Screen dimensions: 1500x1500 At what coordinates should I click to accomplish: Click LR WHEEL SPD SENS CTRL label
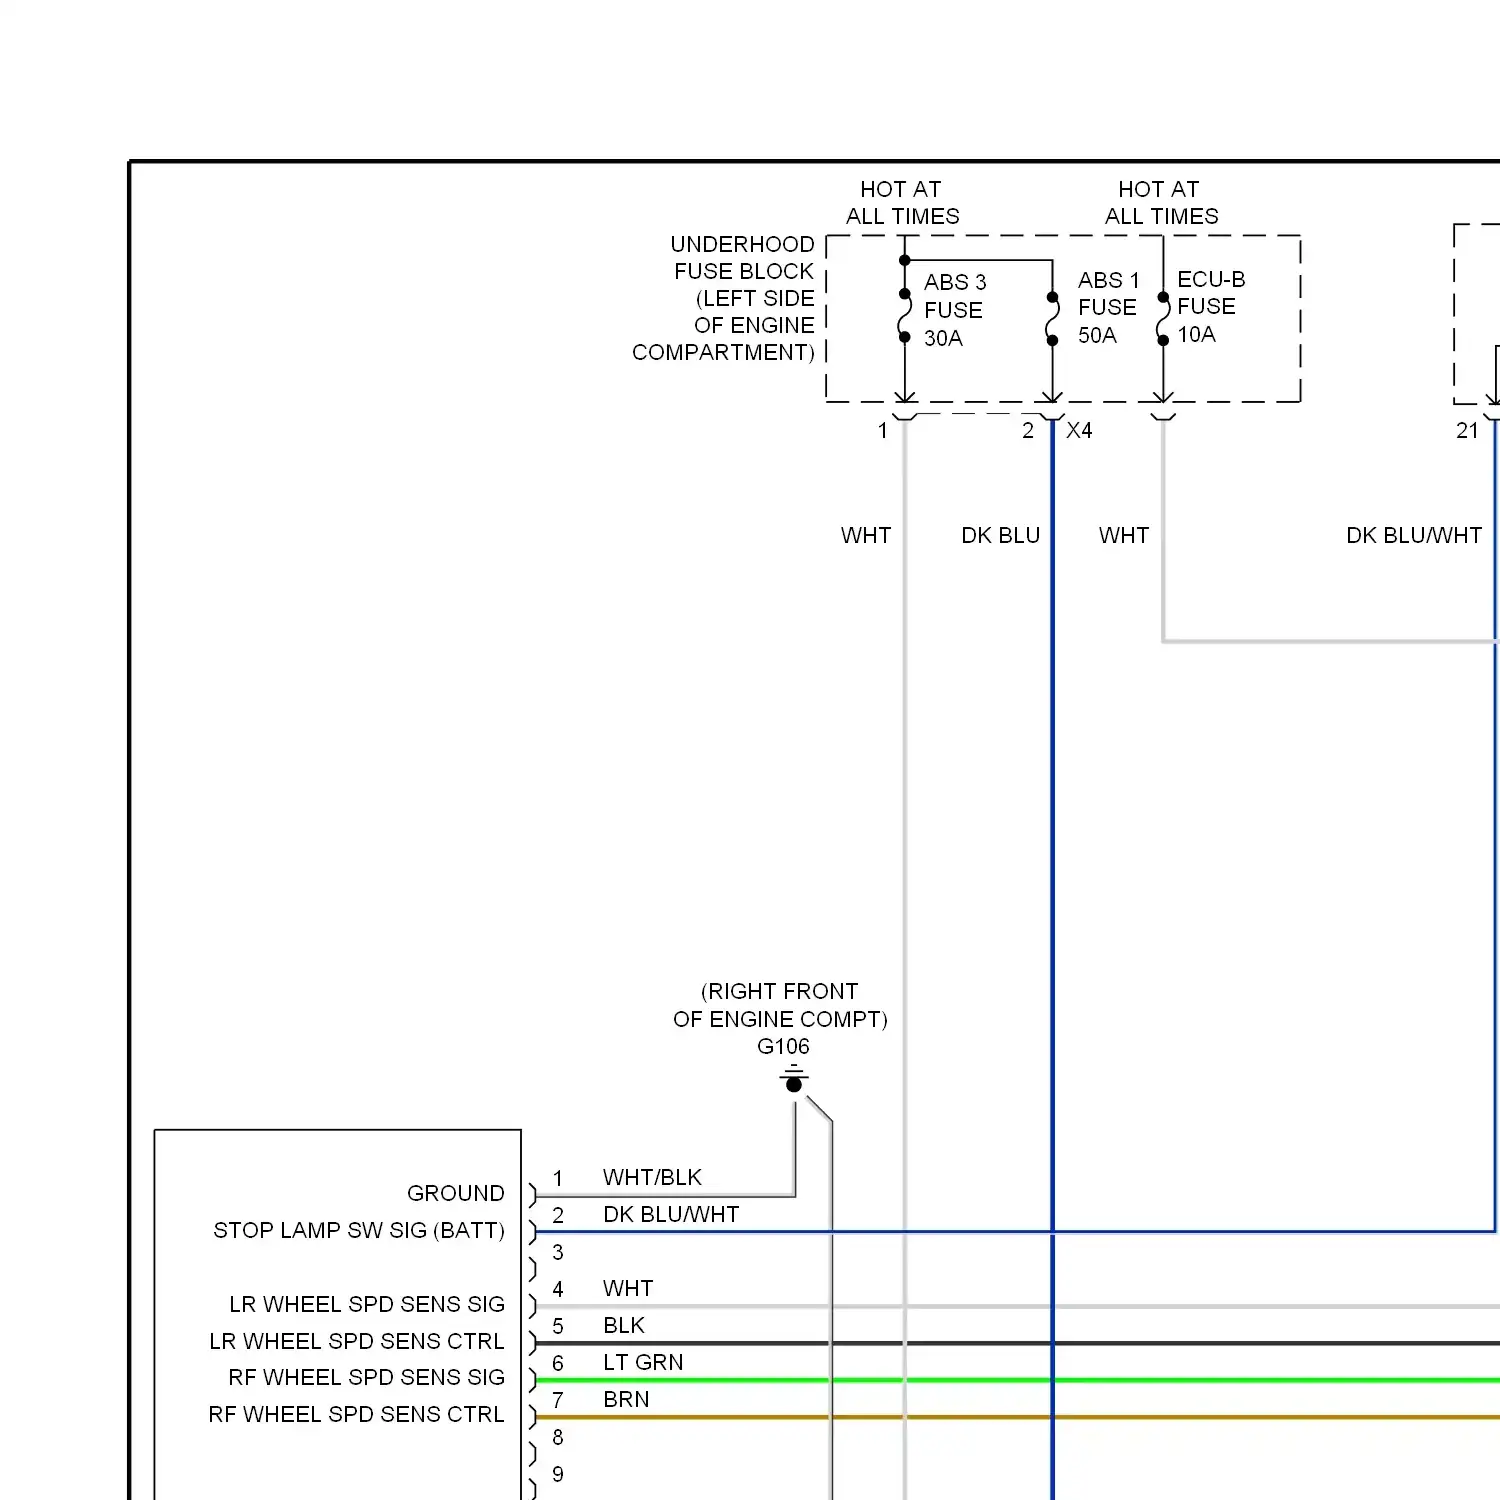(357, 1341)
